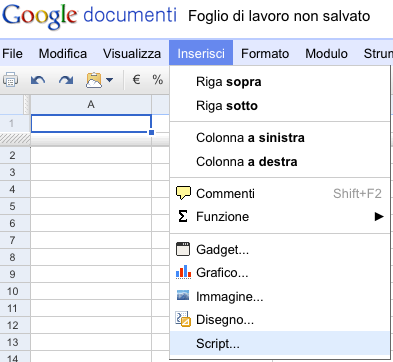Click the print icon in toolbar
This screenshot has width=393, height=362.
tap(10, 80)
